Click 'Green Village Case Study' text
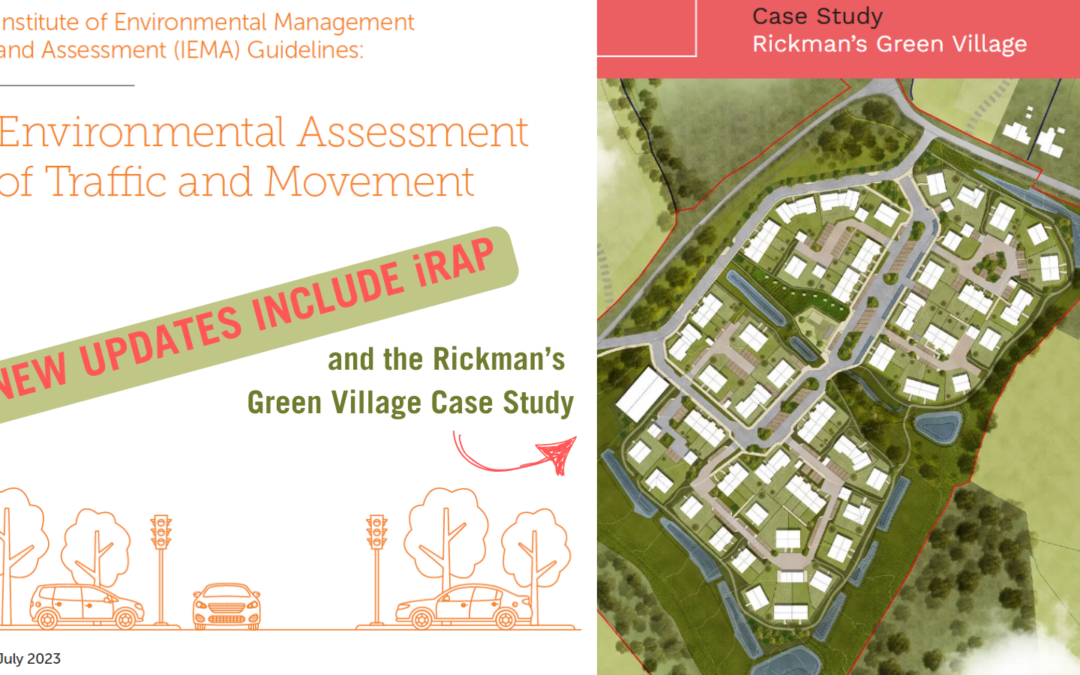 click(x=411, y=403)
